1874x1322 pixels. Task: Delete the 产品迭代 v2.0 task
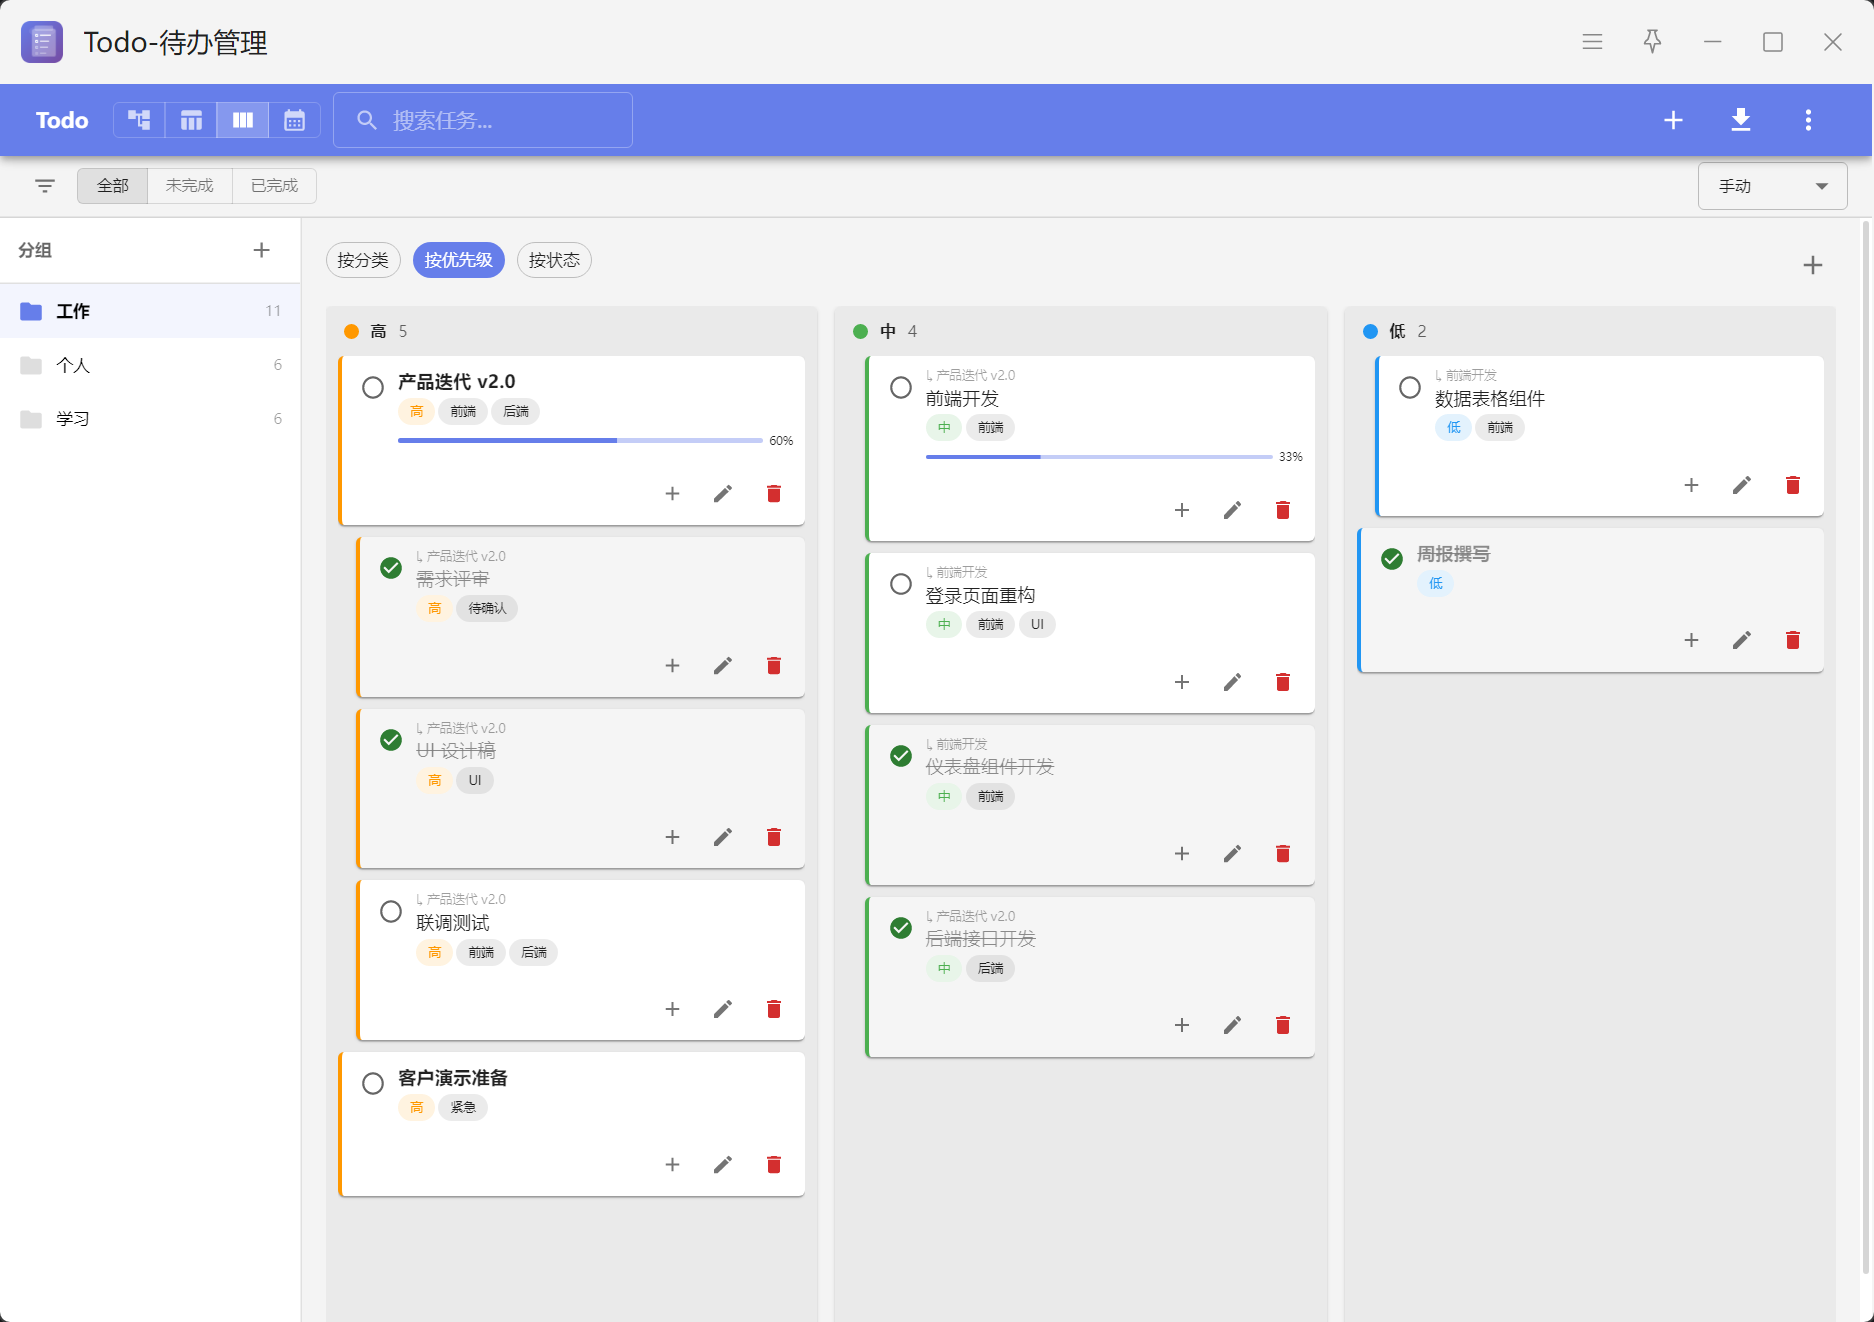pyautogui.click(x=774, y=493)
